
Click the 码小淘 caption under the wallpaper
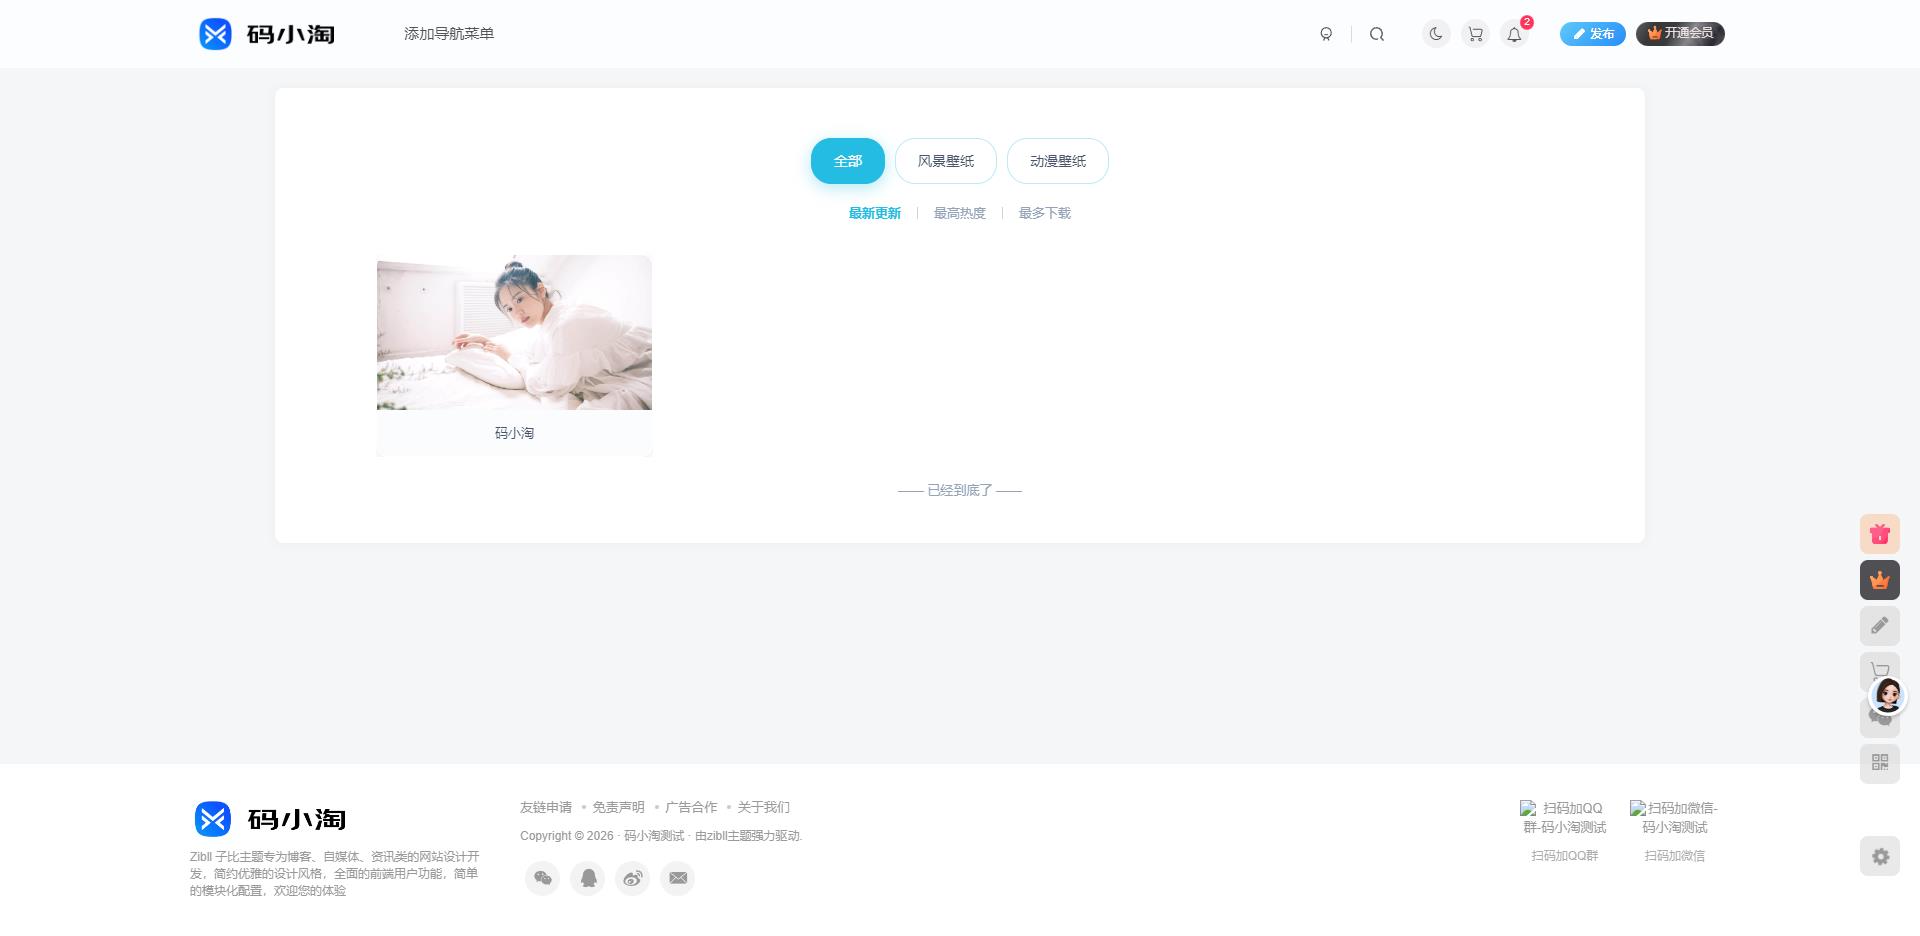514,433
